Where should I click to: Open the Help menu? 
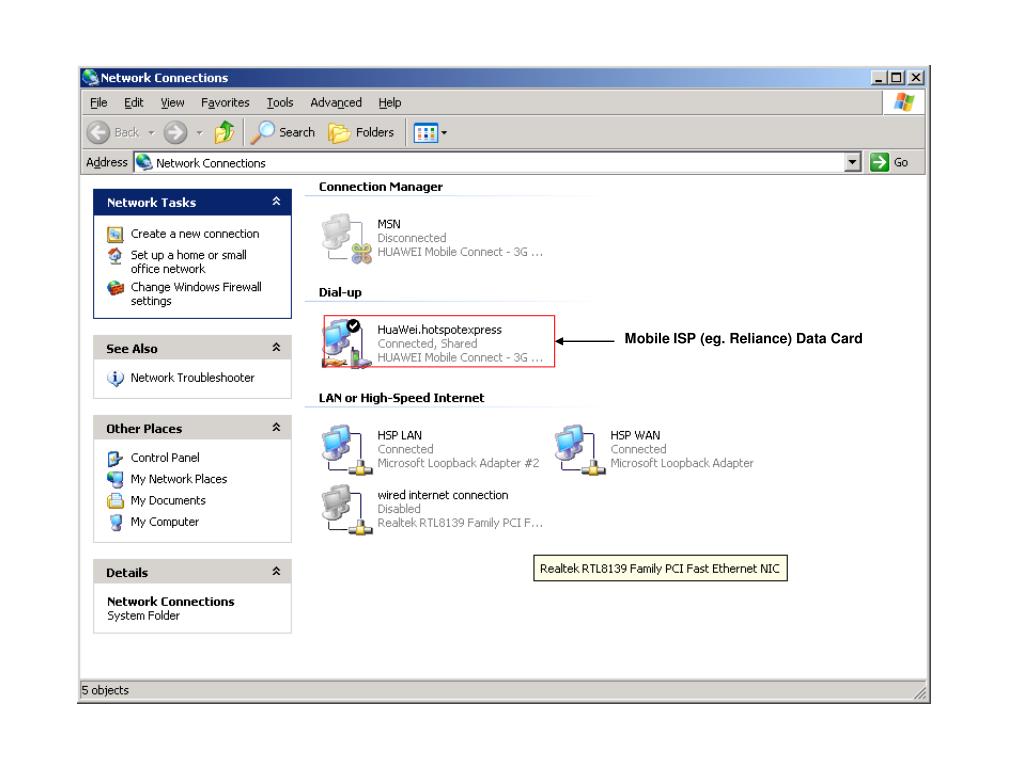coord(390,103)
